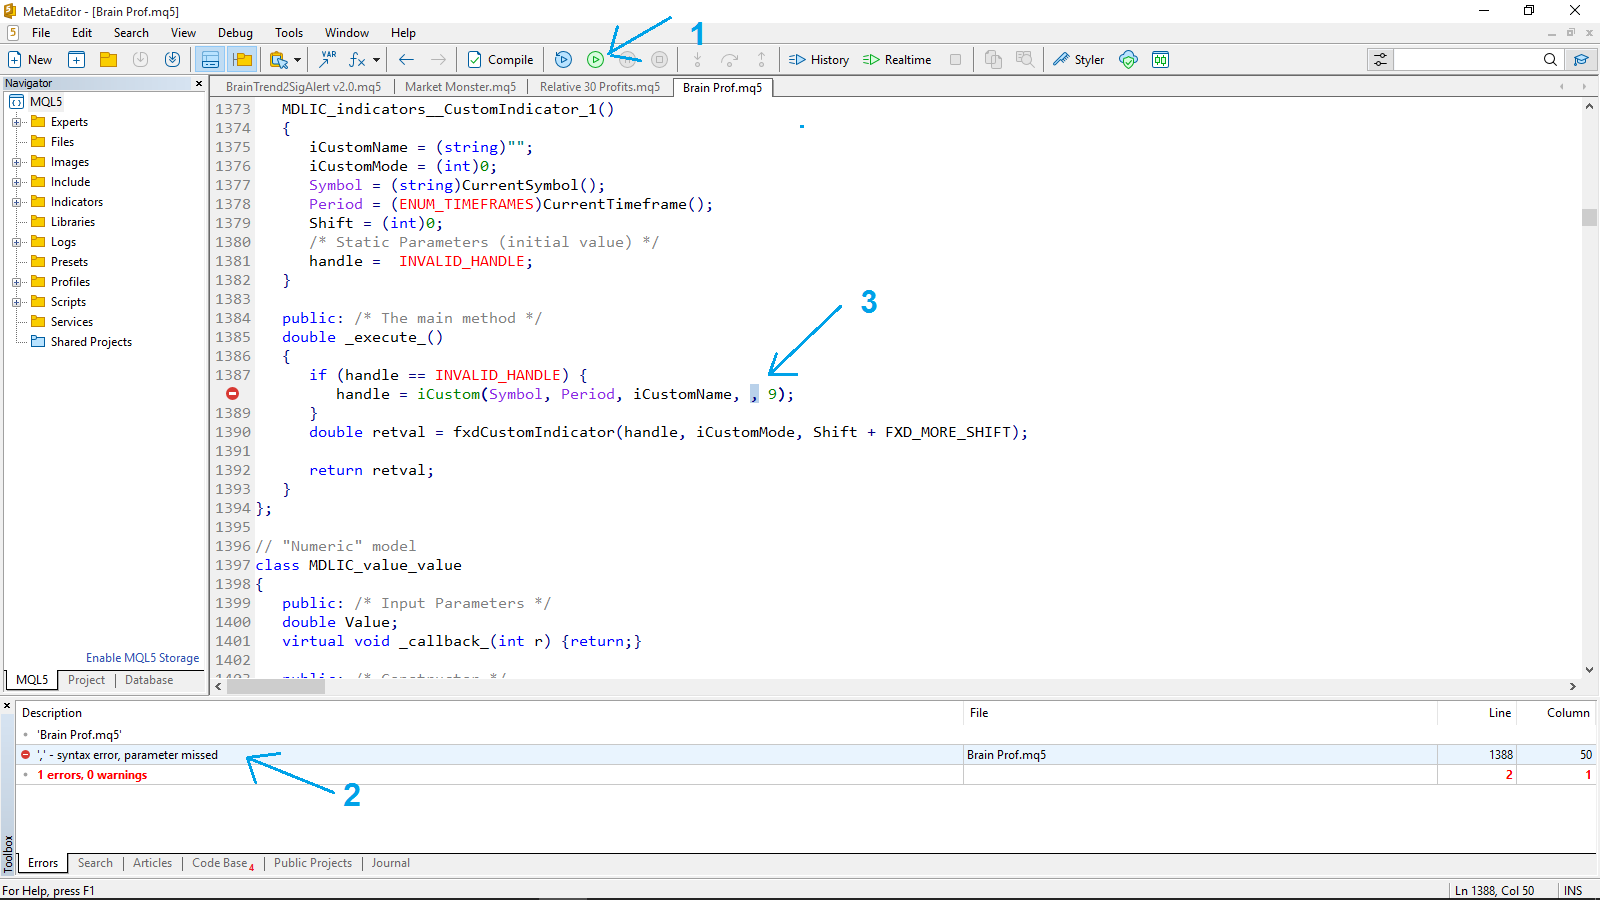Start profiling on Realtime data
The image size is (1600, 900).
point(897,60)
